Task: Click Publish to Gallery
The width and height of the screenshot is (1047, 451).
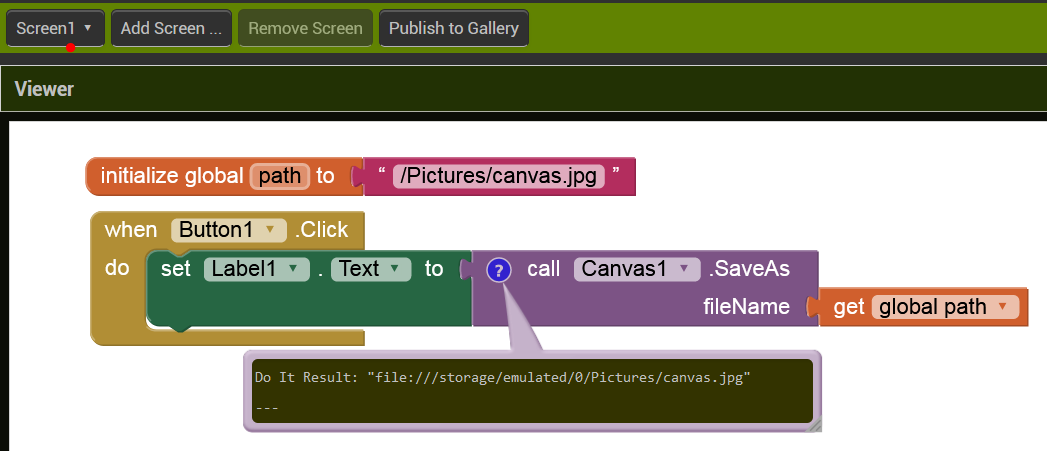Action: click(x=453, y=28)
